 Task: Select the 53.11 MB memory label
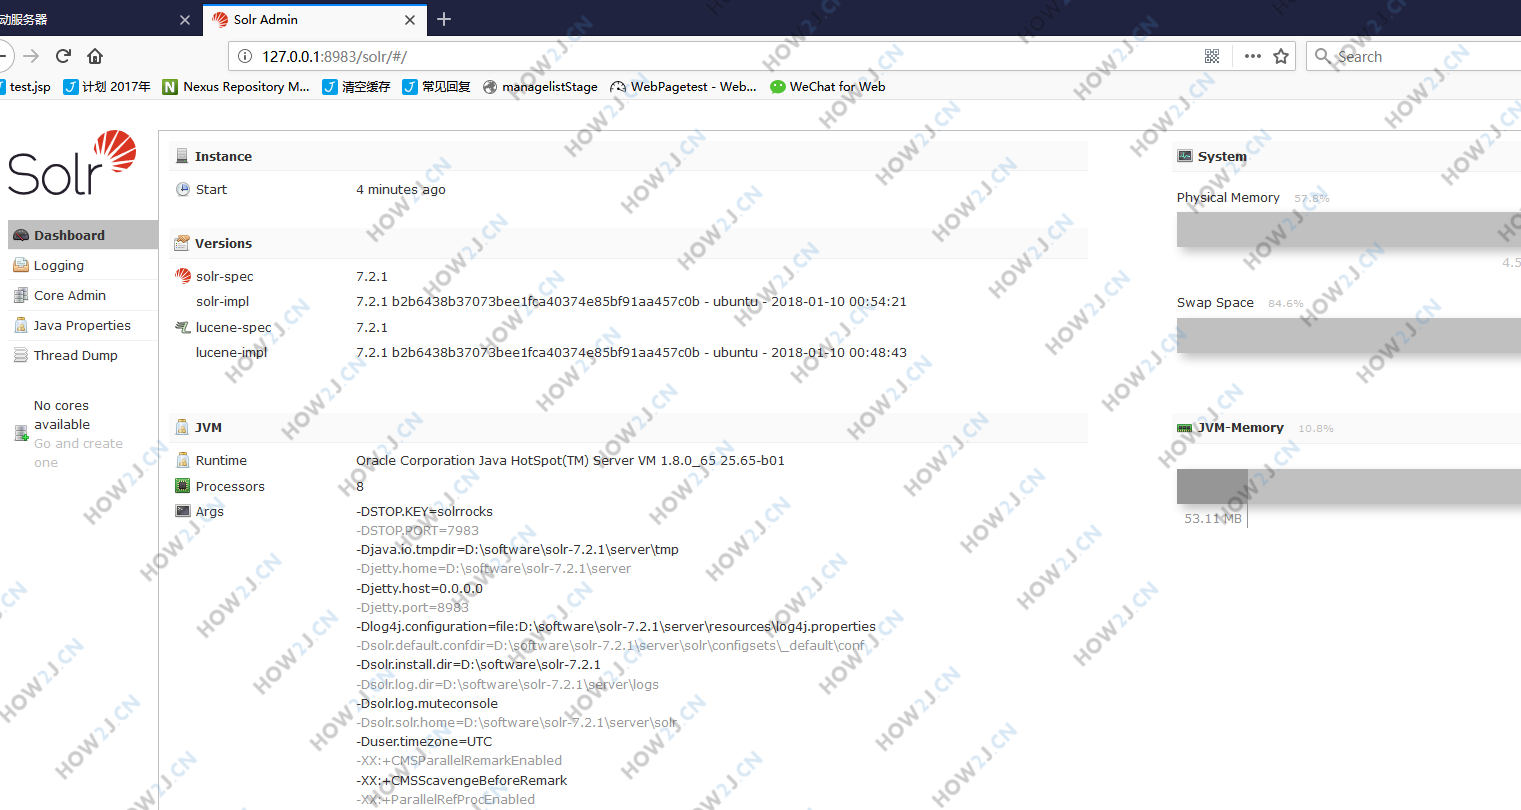(x=1213, y=518)
